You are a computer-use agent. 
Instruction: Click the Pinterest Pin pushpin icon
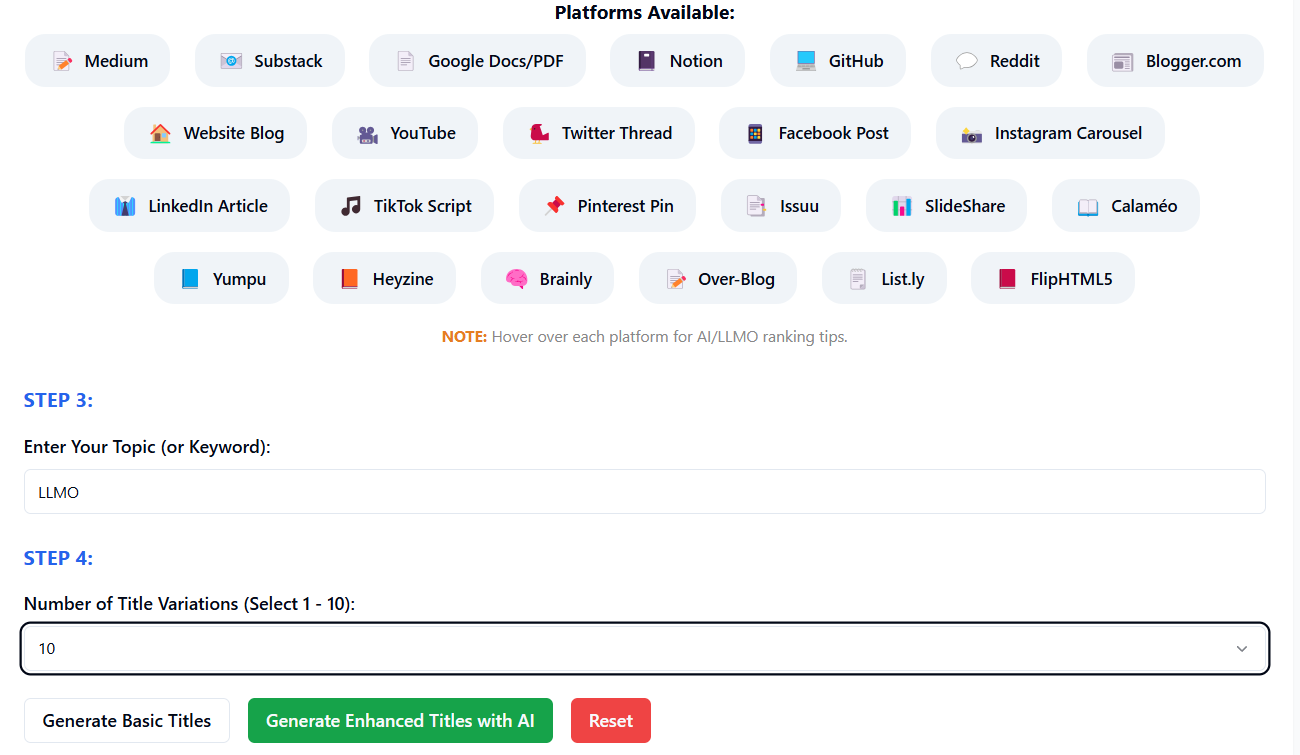point(554,206)
